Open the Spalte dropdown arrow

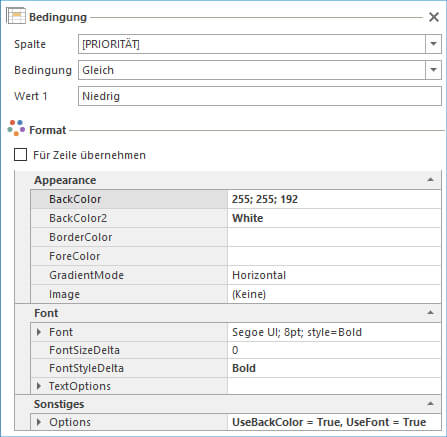pyautogui.click(x=433, y=44)
